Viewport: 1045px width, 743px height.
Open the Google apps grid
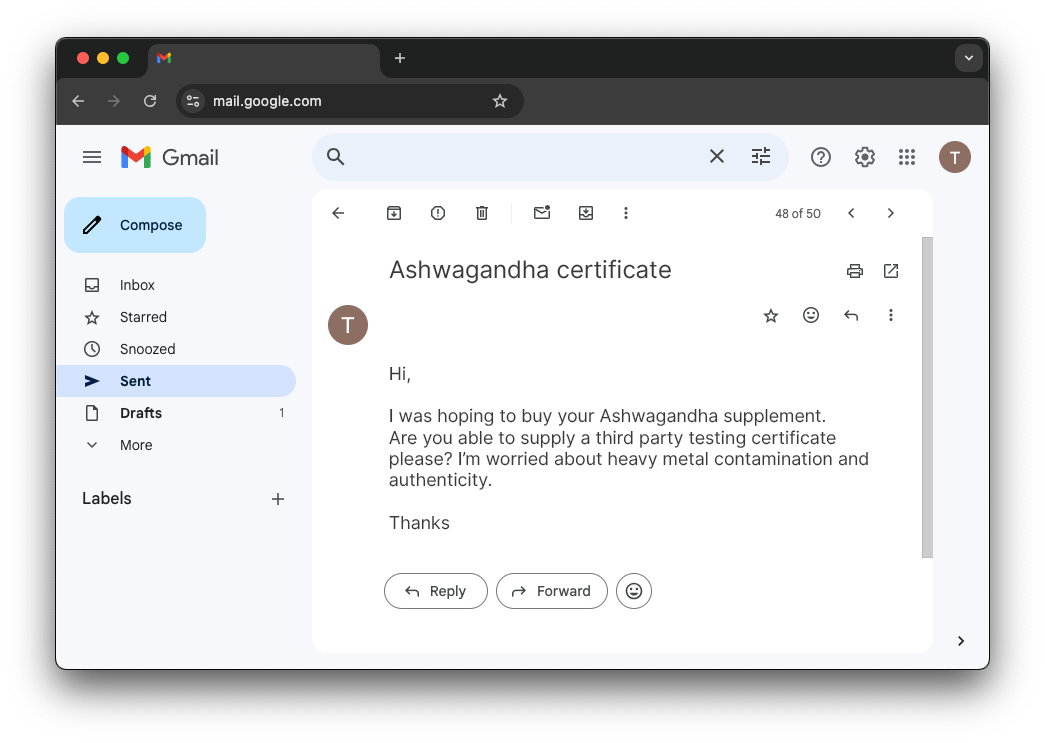coord(906,157)
